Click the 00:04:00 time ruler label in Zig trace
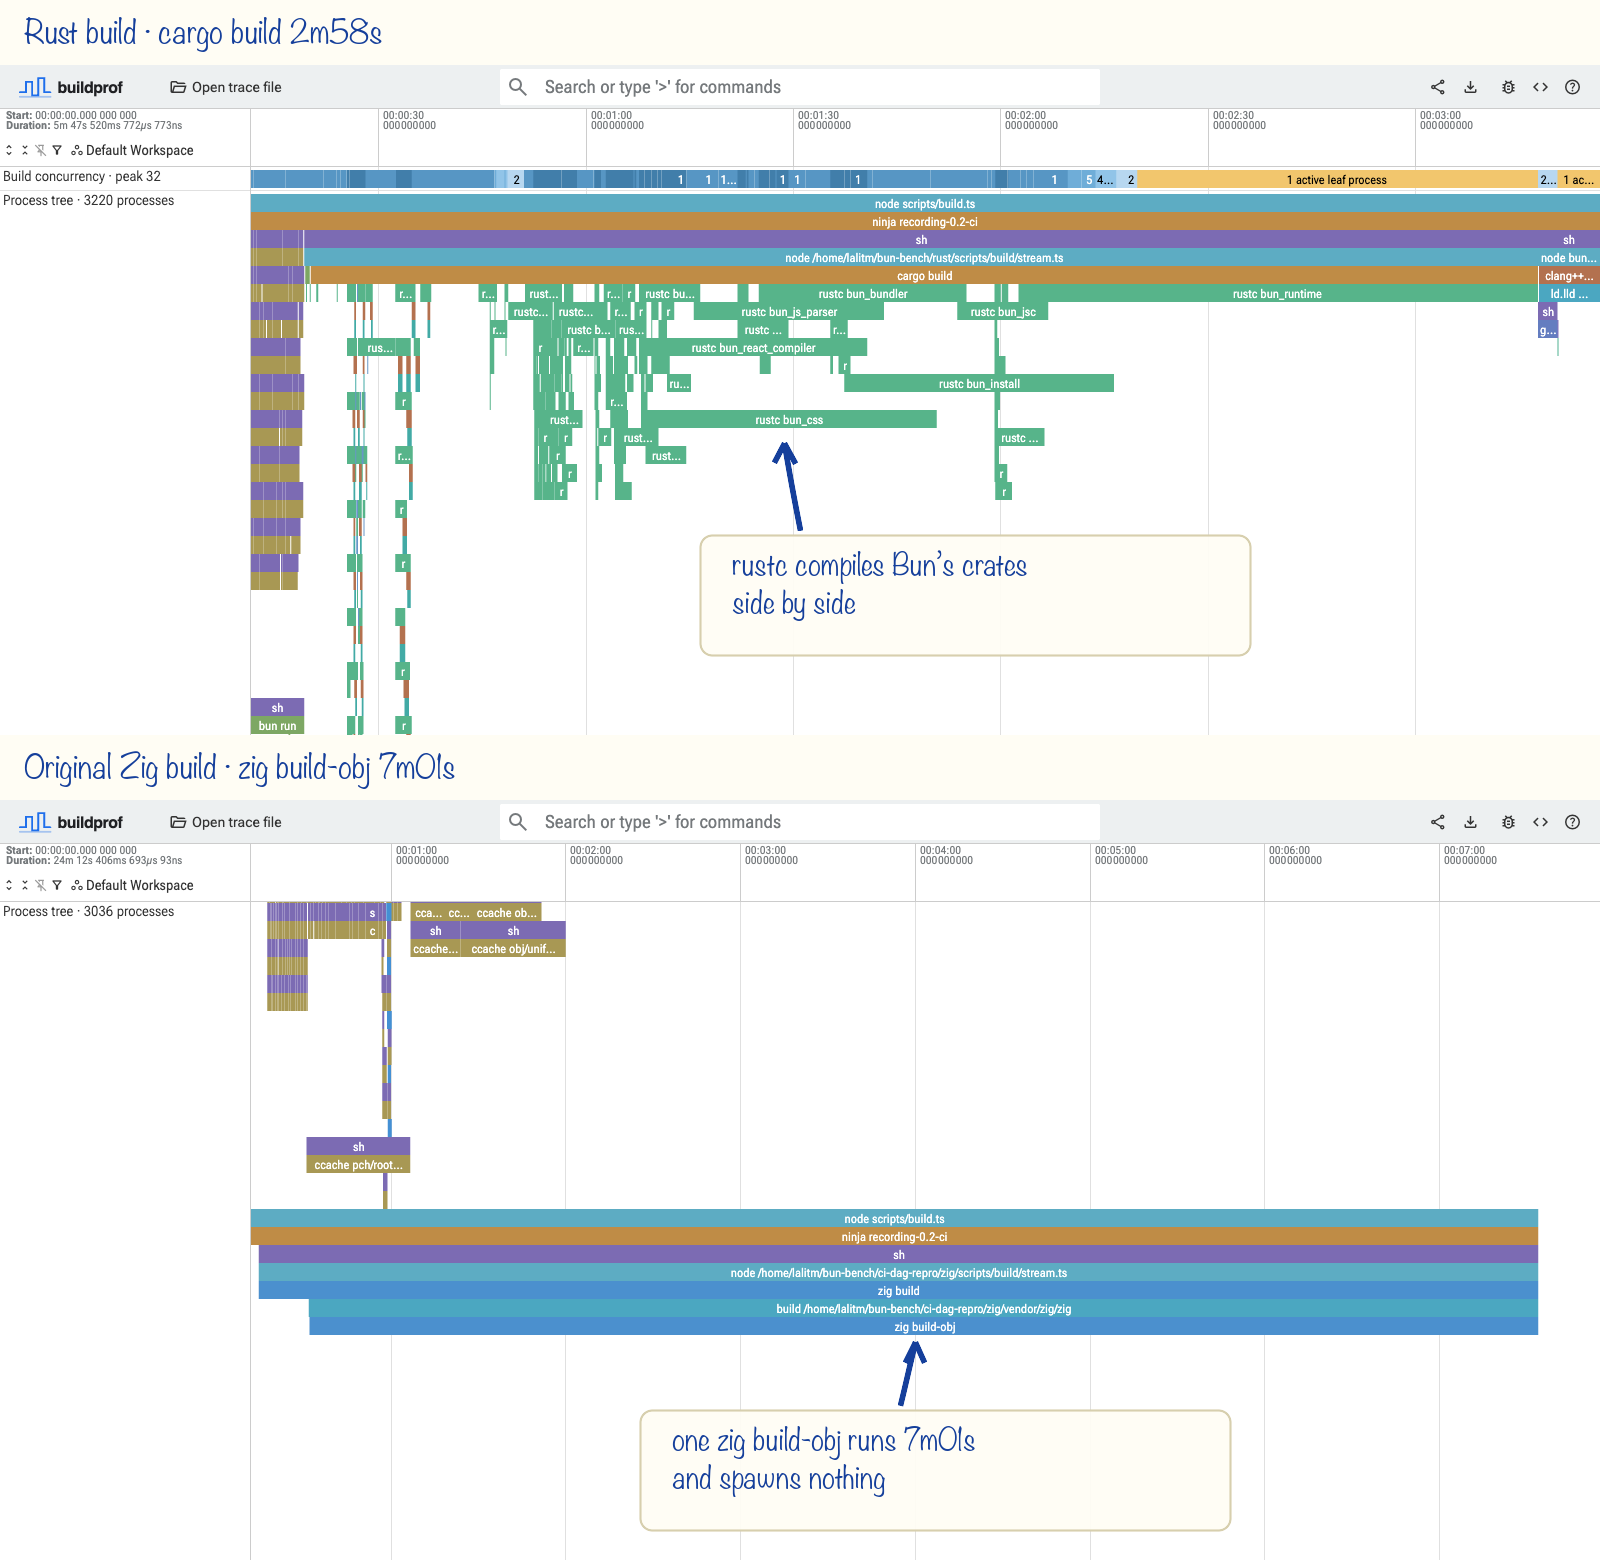 click(946, 855)
